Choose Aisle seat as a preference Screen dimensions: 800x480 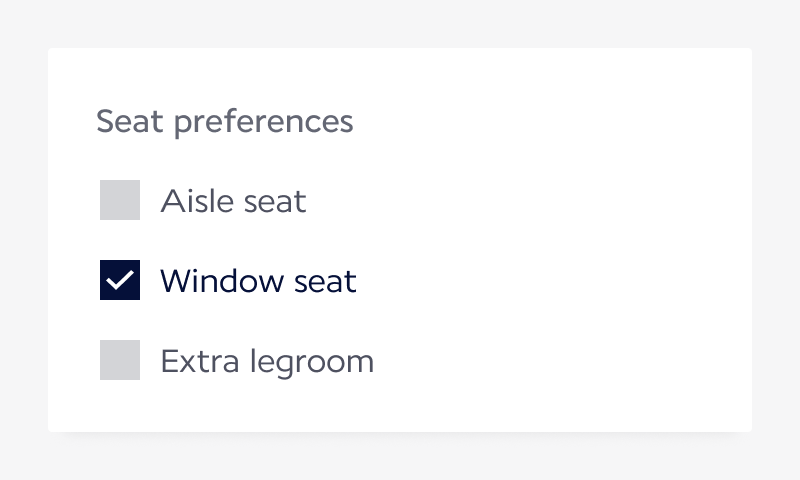click(120, 200)
